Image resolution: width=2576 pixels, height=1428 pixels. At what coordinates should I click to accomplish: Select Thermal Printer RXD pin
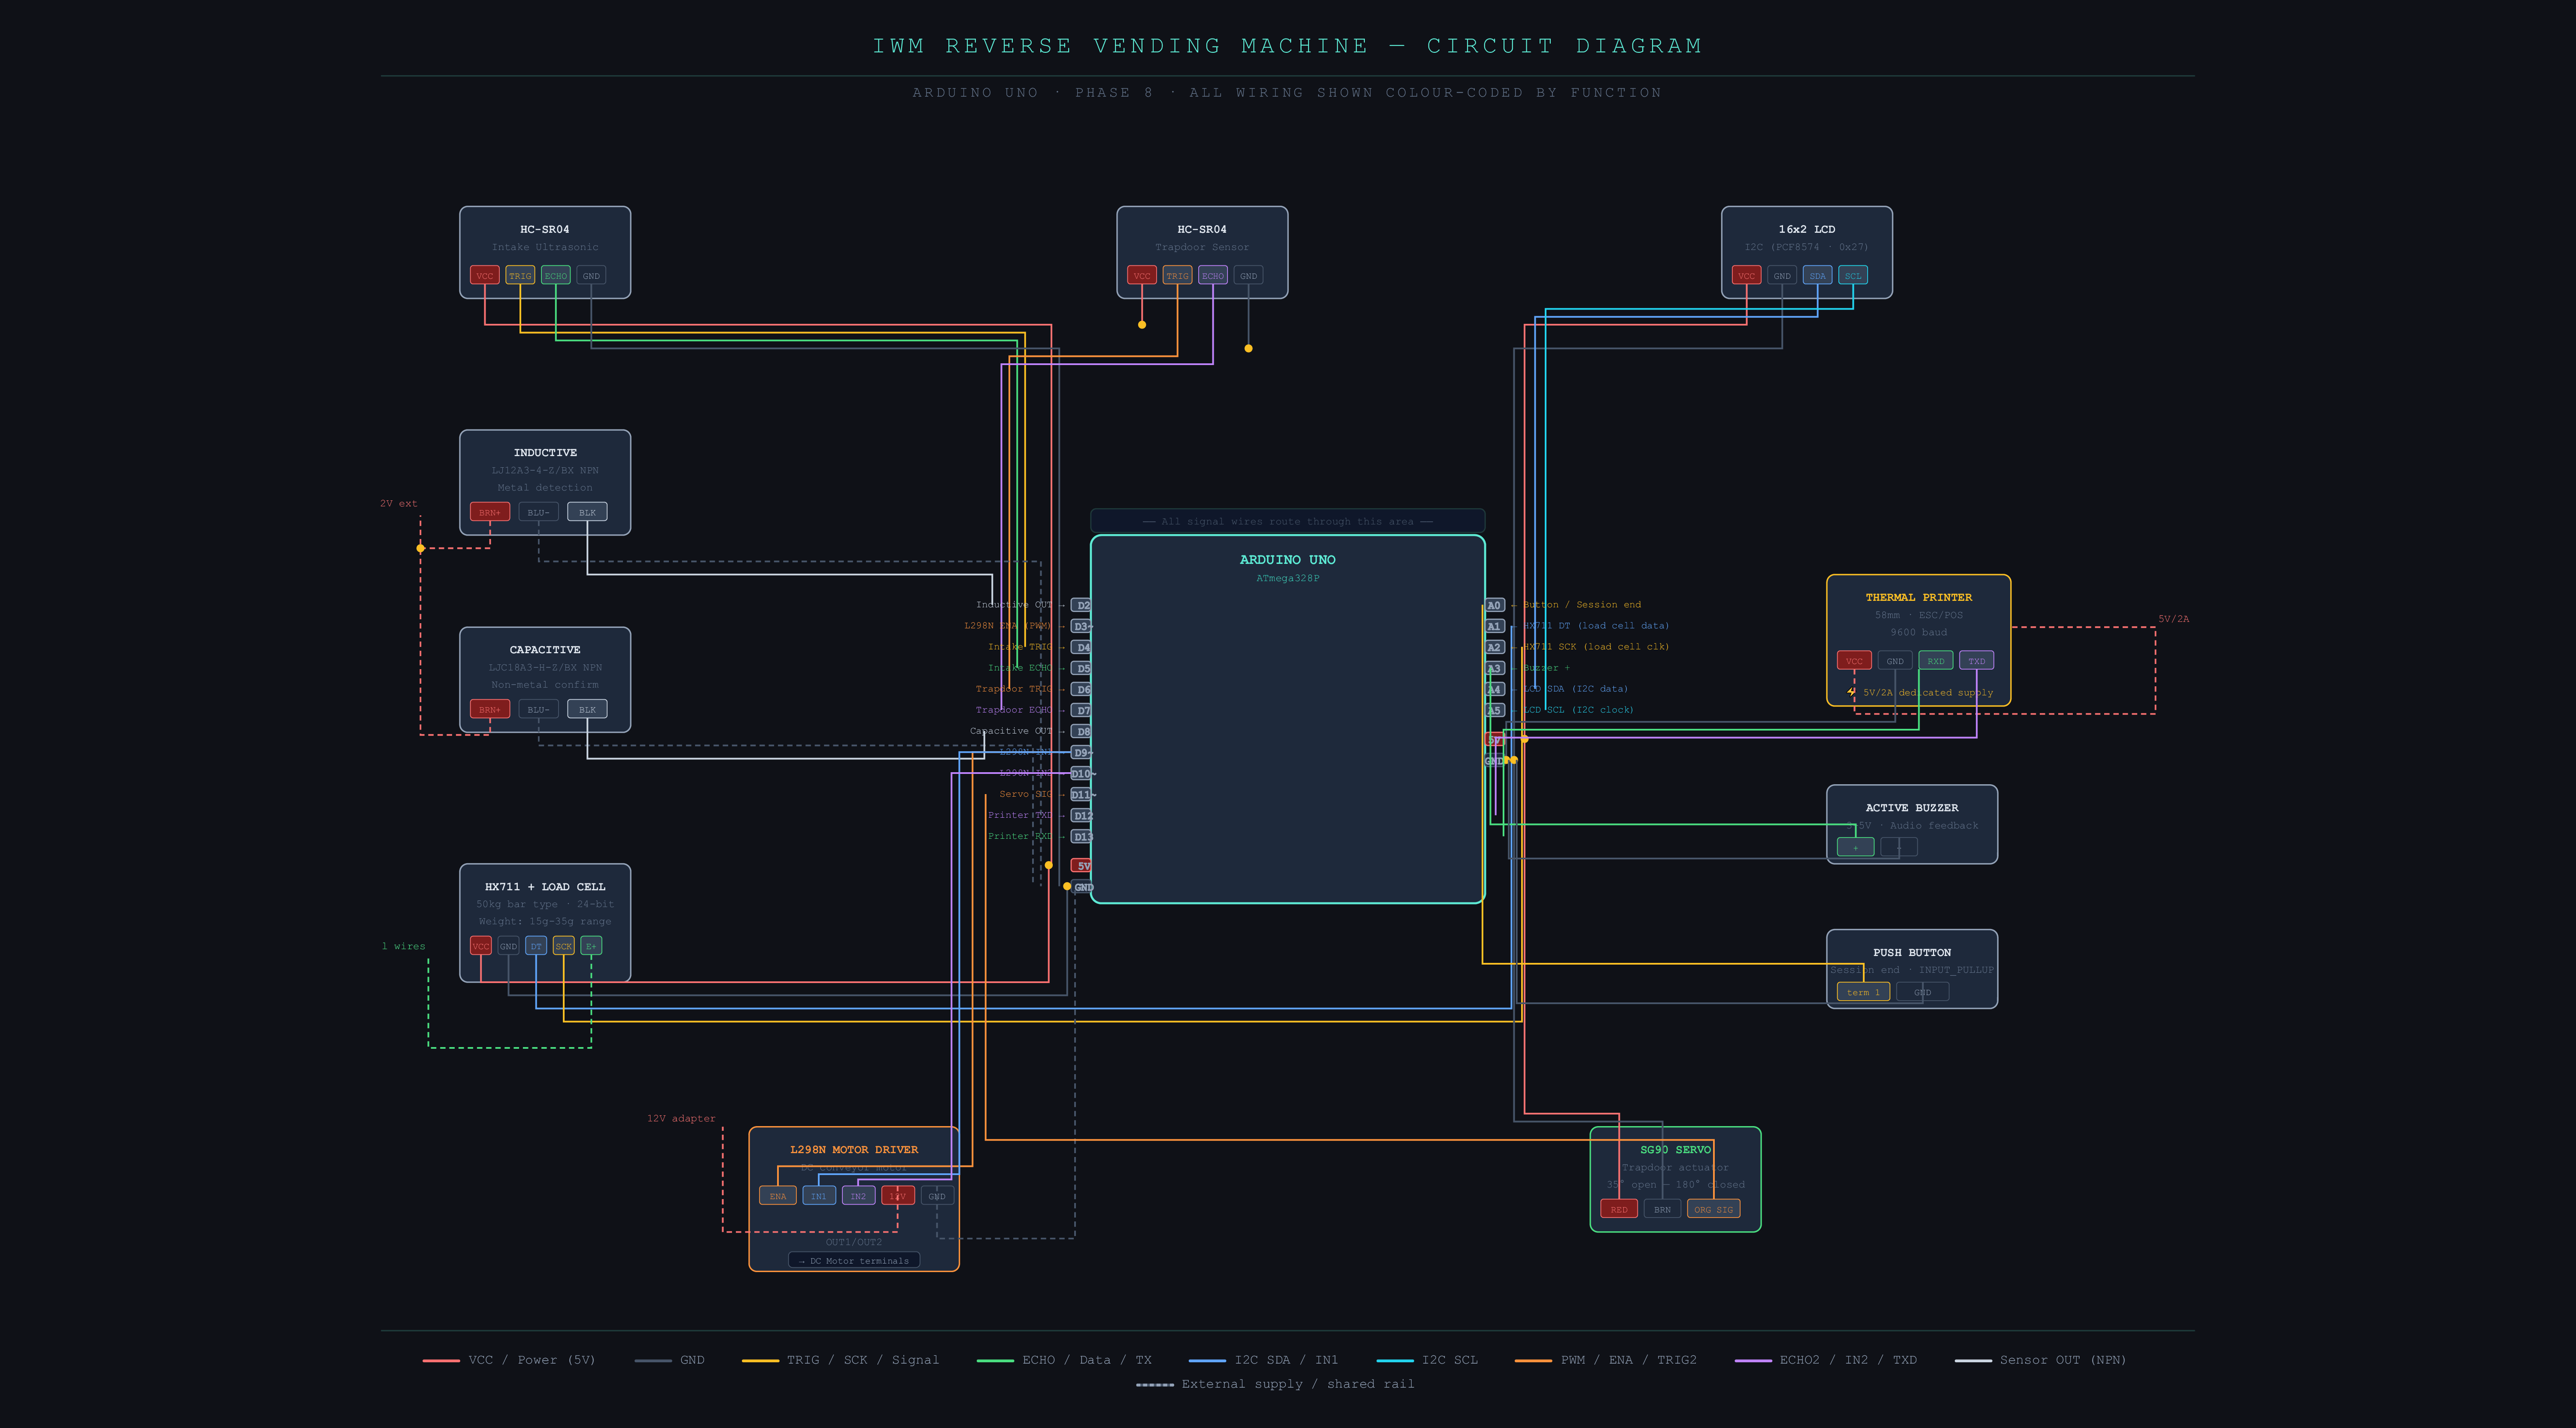[x=1936, y=660]
